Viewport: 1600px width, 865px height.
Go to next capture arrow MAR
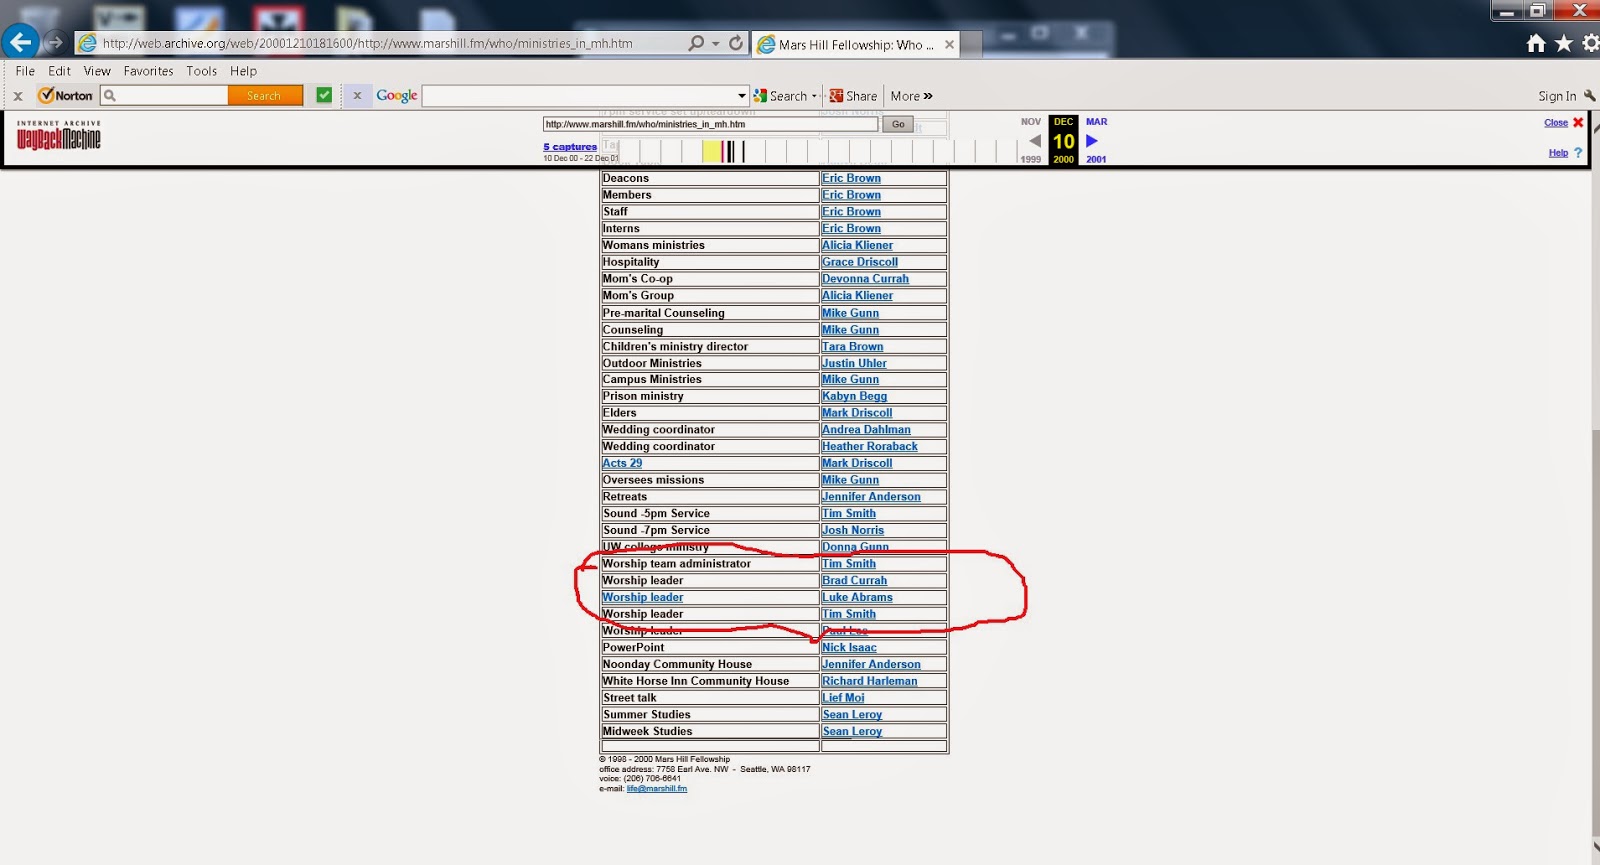click(x=1092, y=141)
